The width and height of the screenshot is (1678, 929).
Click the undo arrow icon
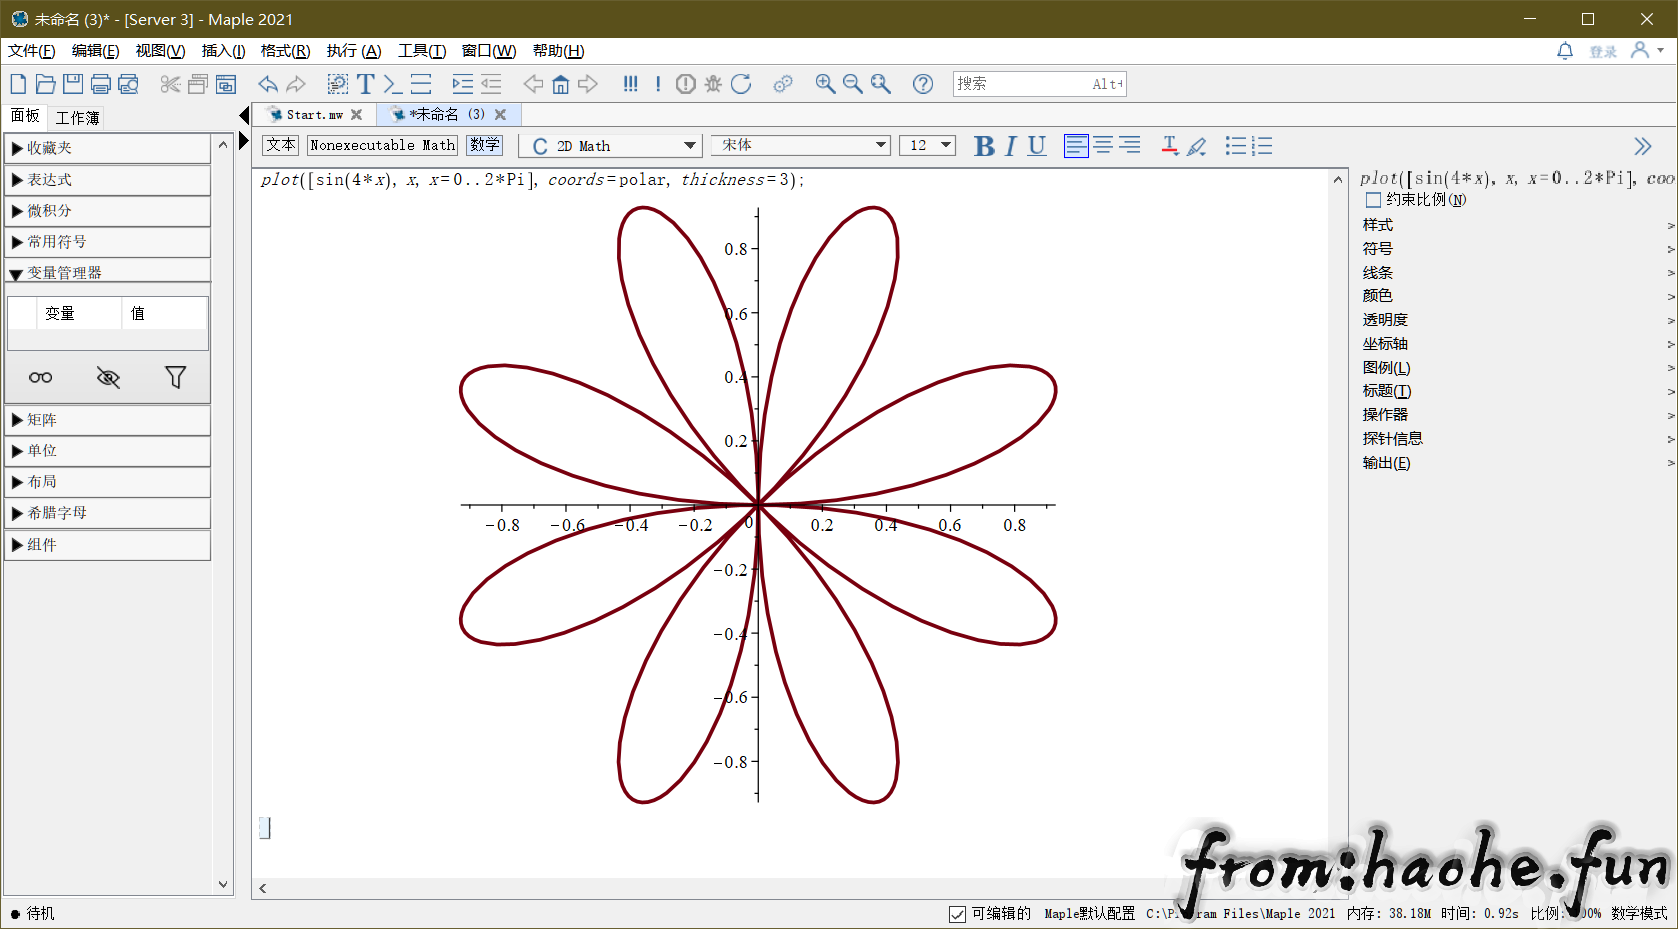[x=268, y=84]
